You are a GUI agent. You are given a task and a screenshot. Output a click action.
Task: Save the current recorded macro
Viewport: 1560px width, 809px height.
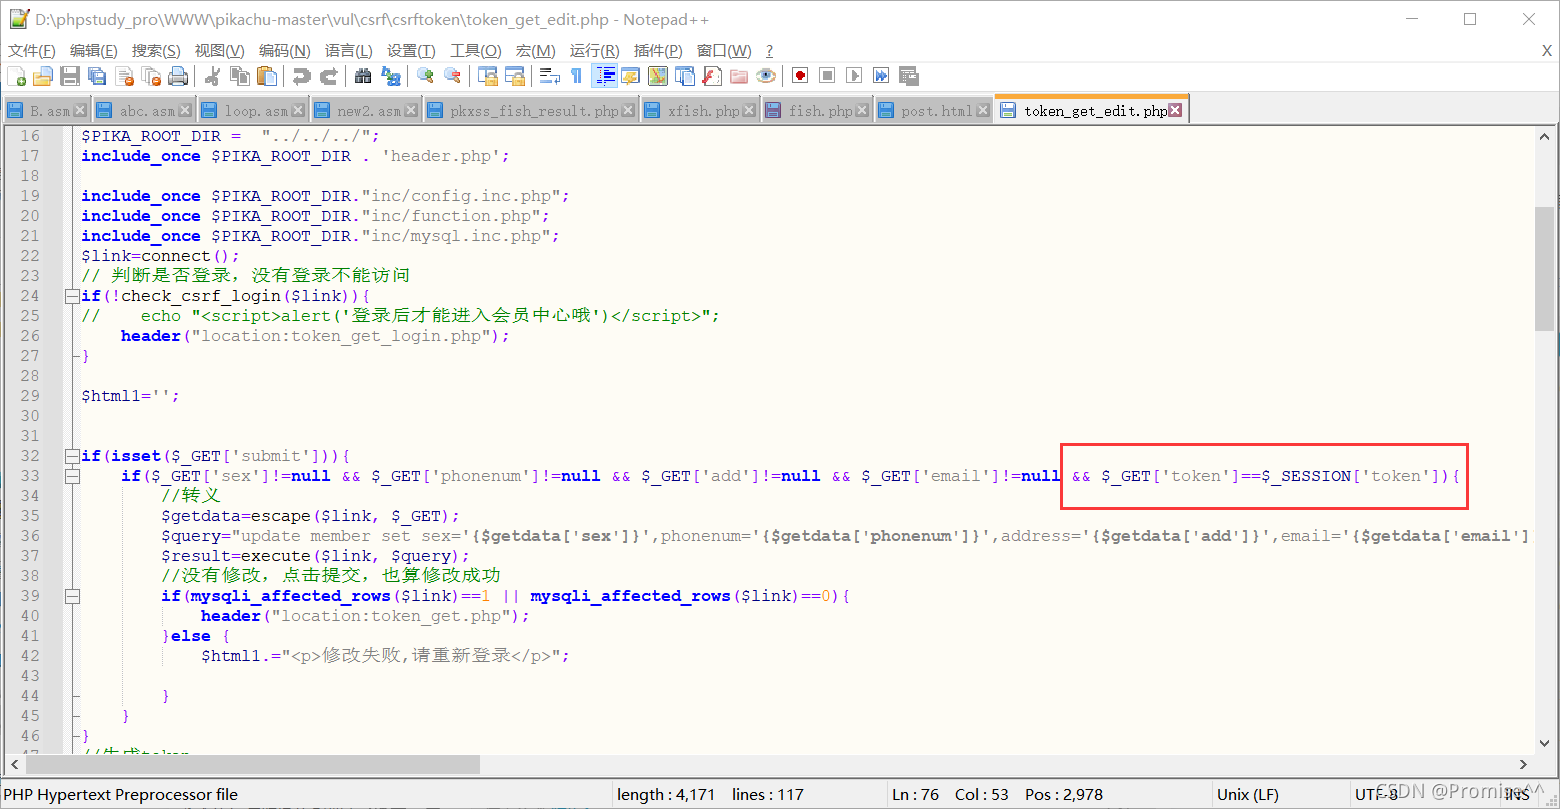click(x=908, y=76)
